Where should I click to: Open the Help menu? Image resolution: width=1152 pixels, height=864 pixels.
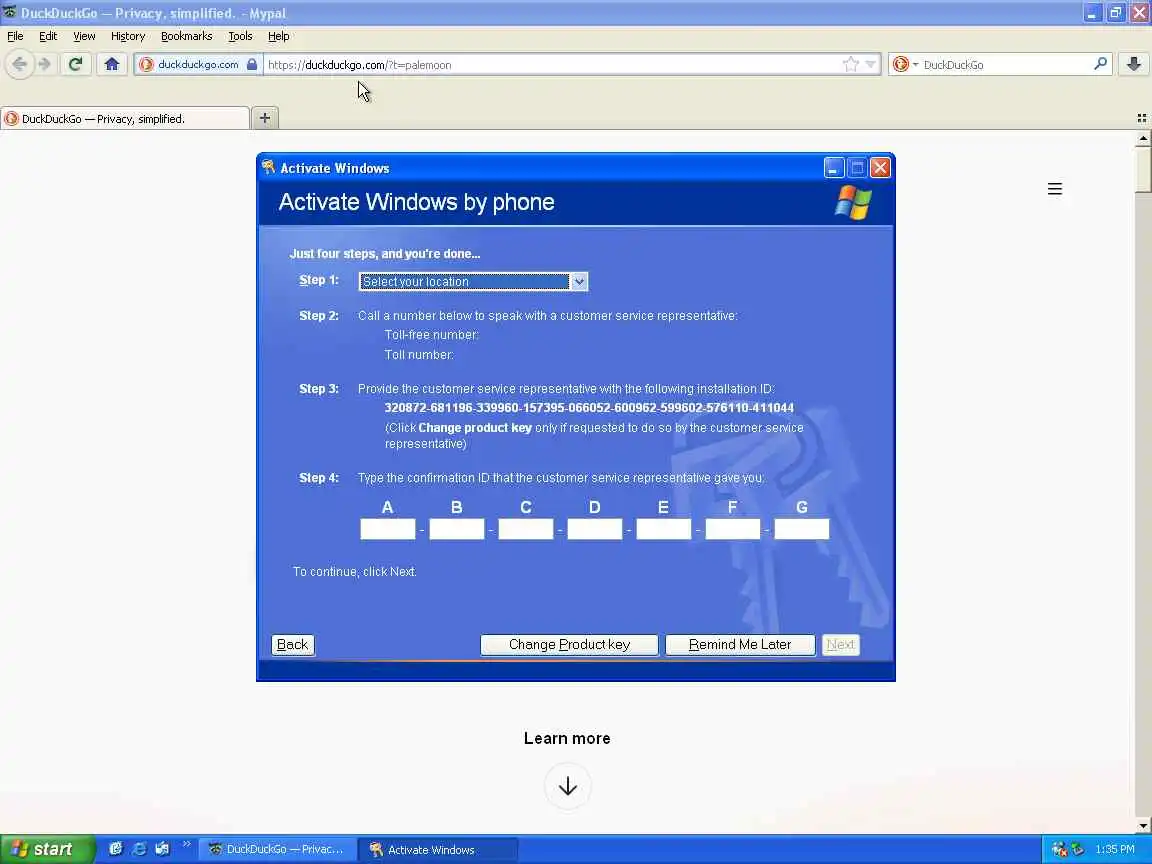click(x=278, y=36)
